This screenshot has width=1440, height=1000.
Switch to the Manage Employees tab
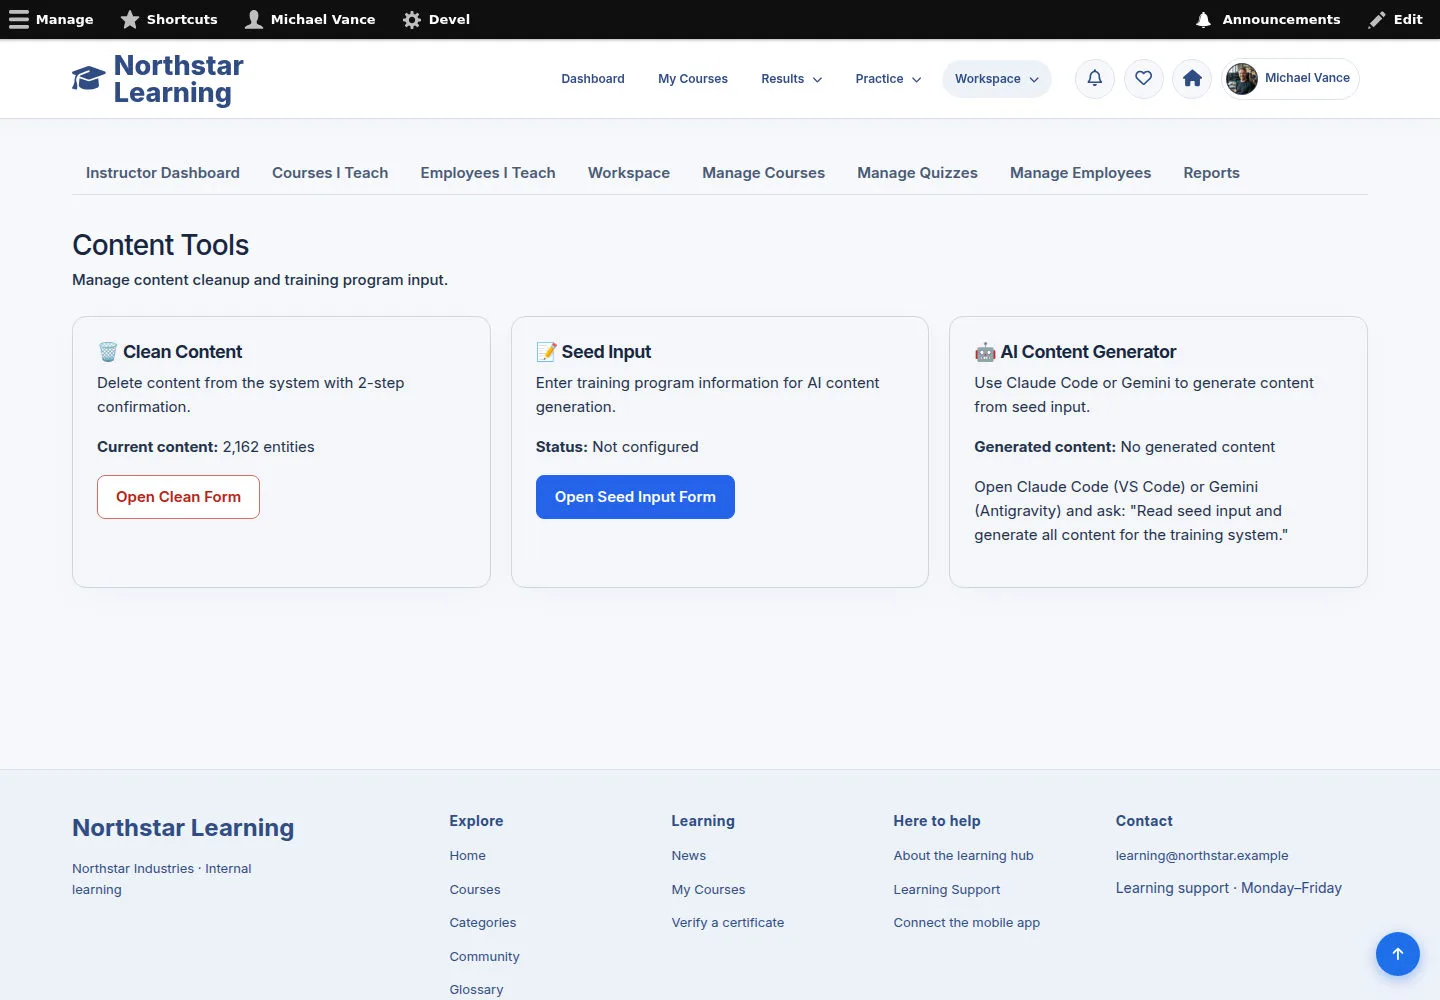pyautogui.click(x=1081, y=173)
